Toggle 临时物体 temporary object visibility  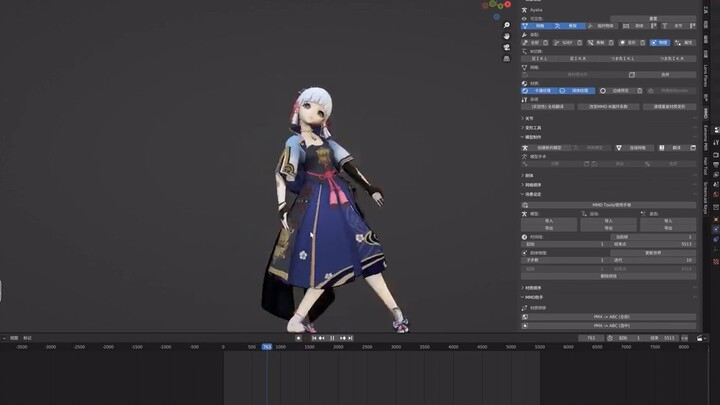tap(602, 26)
